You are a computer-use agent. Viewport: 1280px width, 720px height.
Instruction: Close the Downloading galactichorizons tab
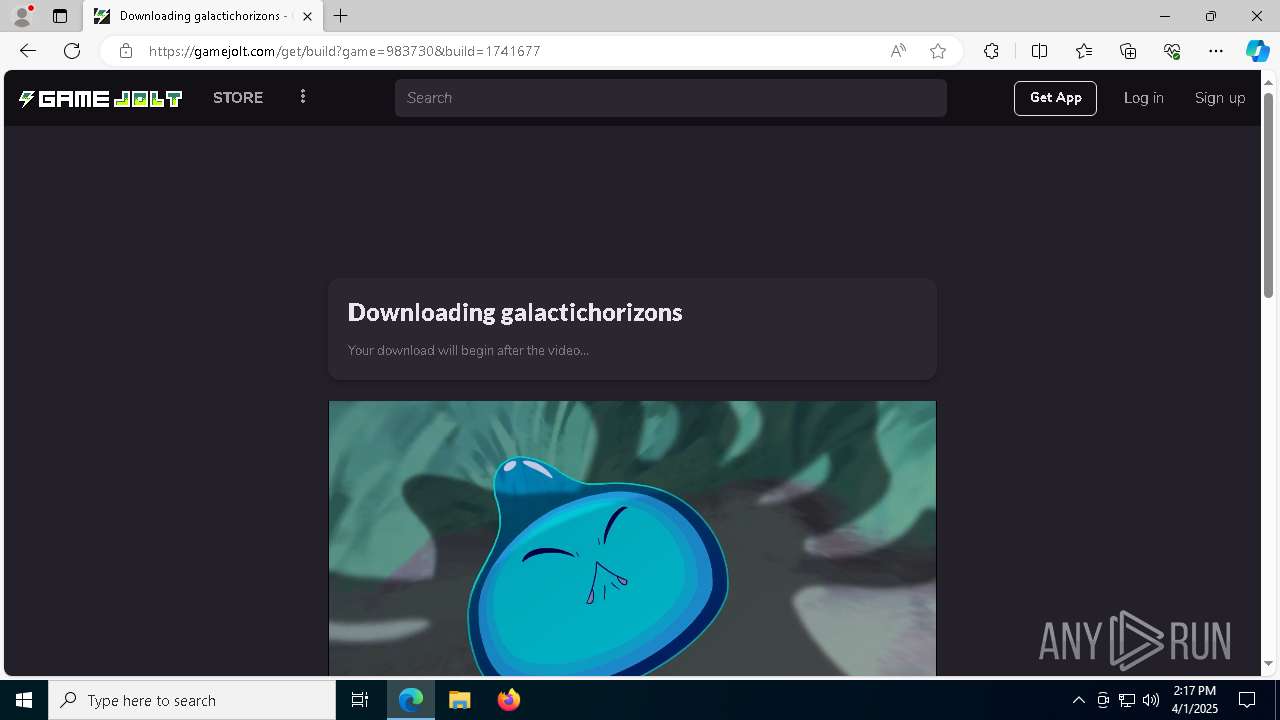(307, 16)
